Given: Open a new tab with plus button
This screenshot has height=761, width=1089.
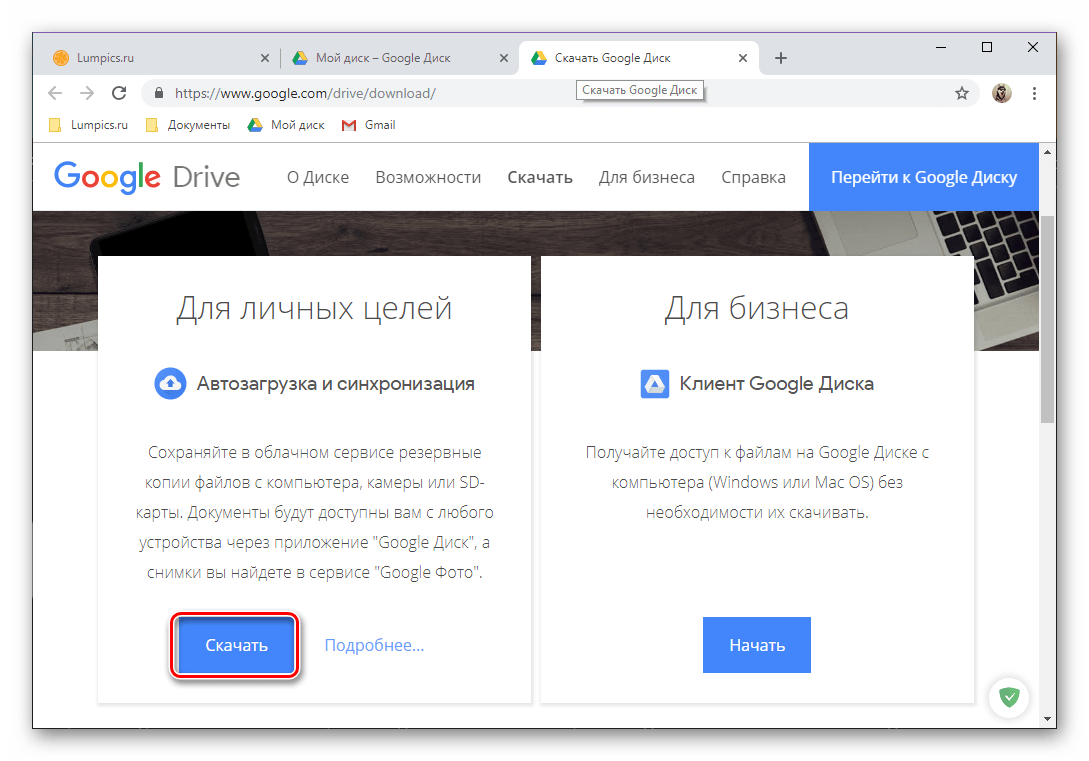Looking at the screenshot, I should click(x=781, y=58).
